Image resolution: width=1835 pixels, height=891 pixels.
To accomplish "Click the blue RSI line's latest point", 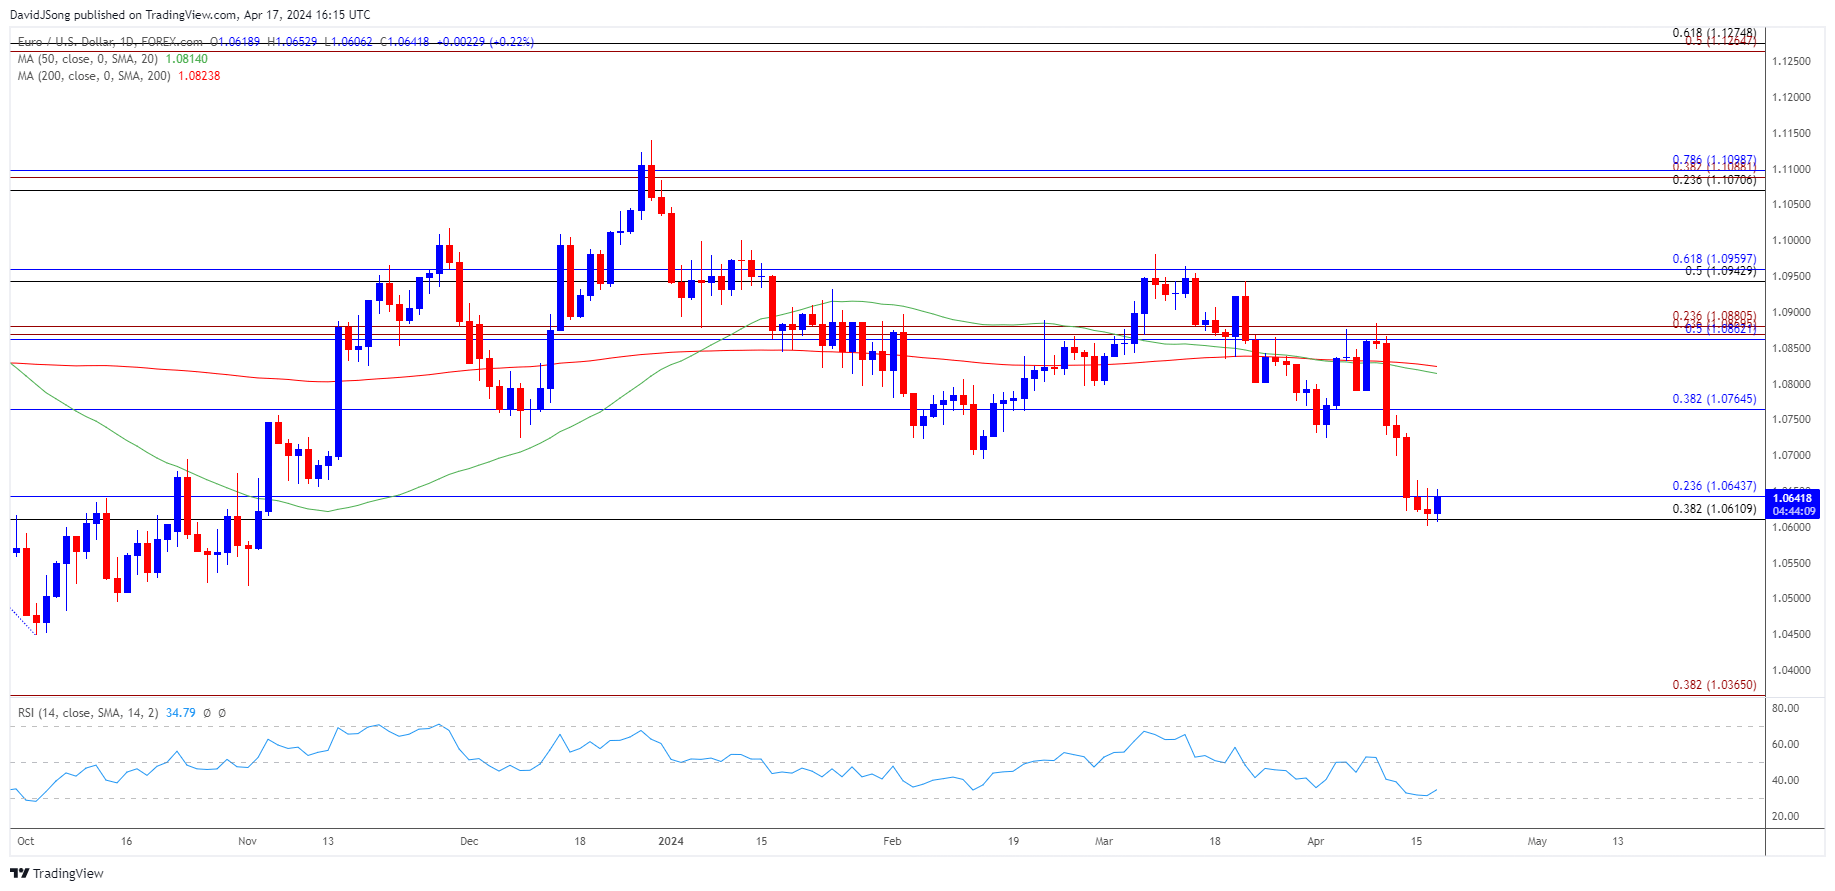I will tap(1437, 790).
